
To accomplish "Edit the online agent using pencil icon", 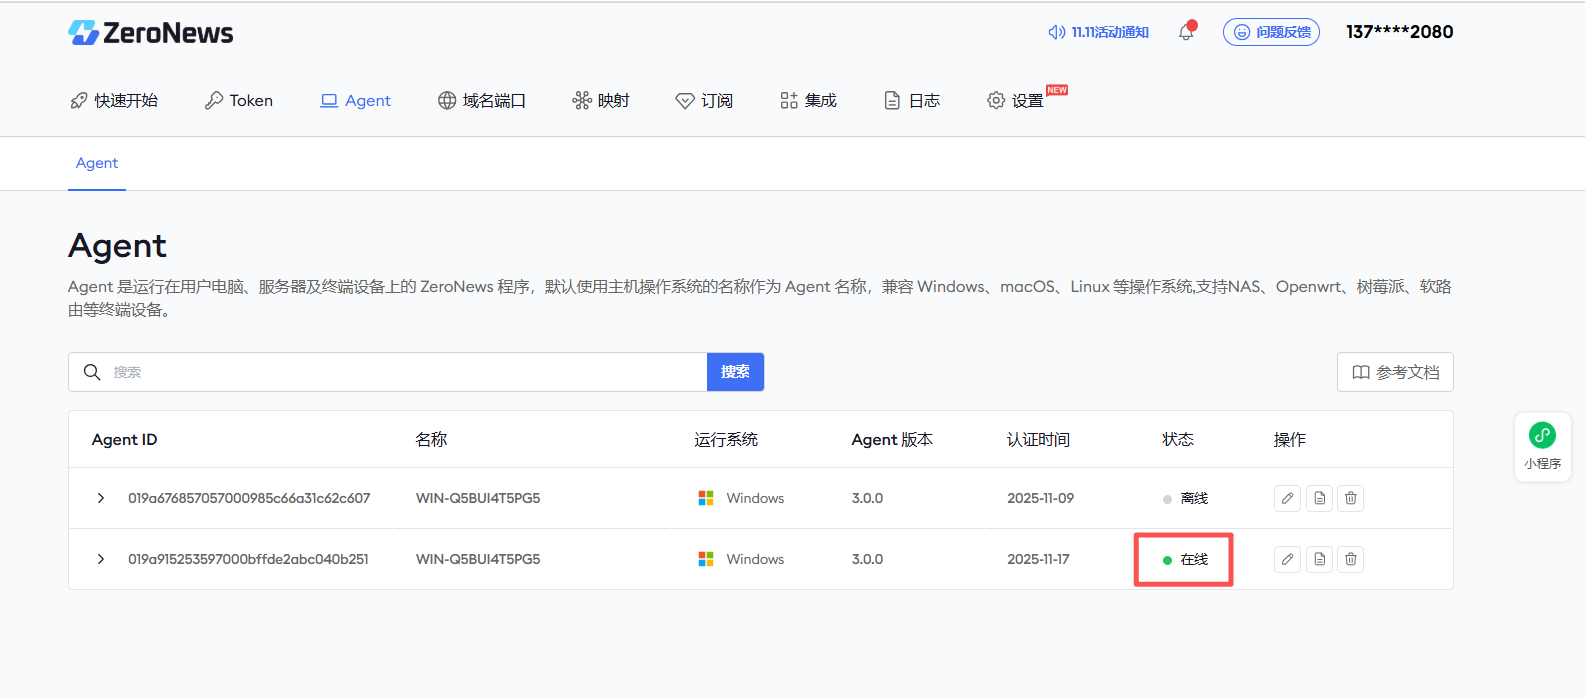I will (x=1287, y=559).
